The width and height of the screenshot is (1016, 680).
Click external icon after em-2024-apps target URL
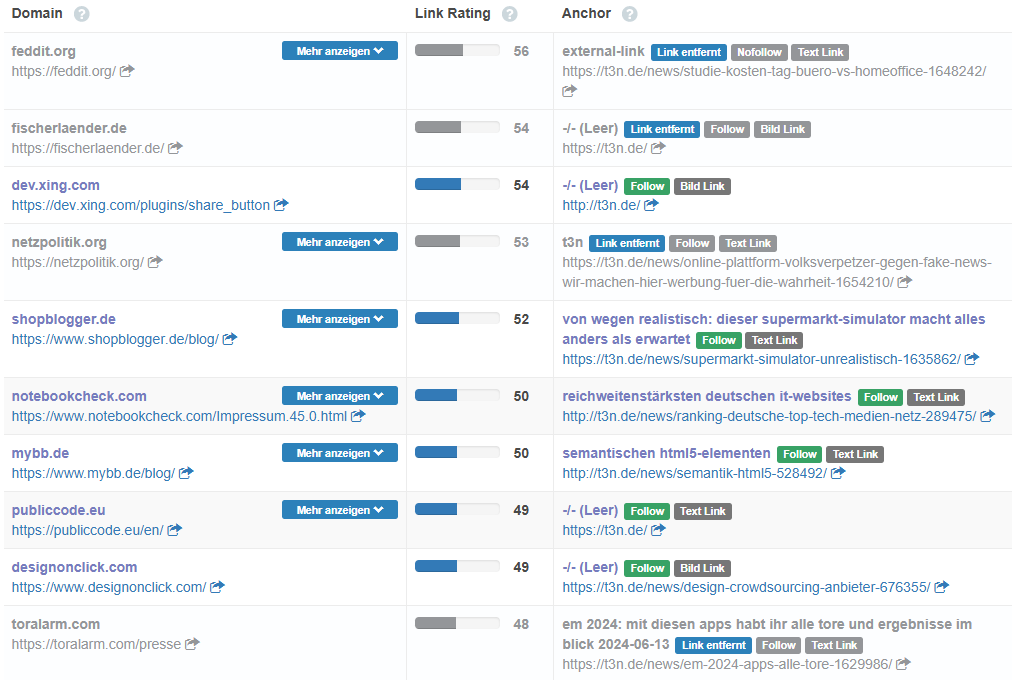[x=903, y=663]
